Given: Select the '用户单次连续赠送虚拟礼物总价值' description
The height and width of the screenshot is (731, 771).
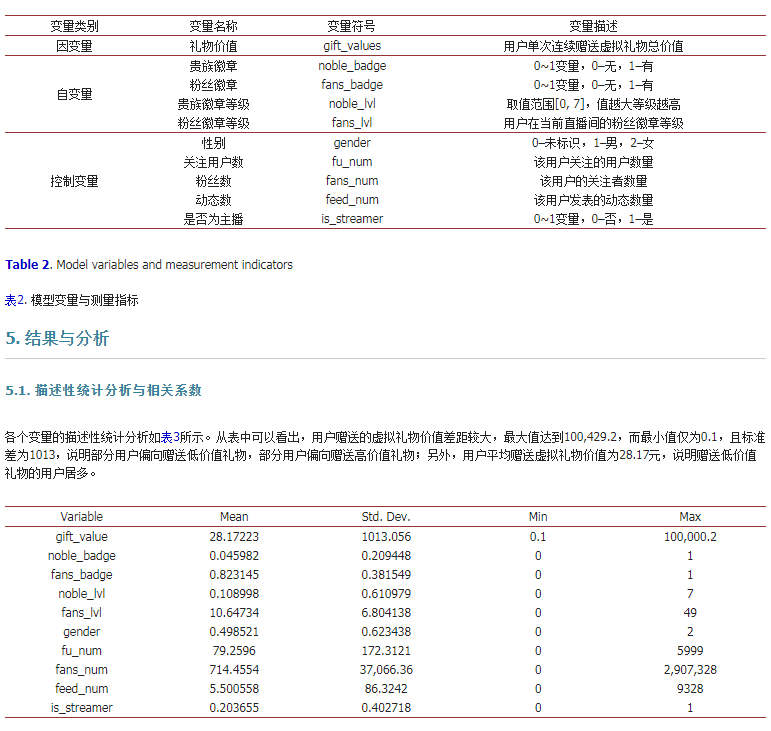Looking at the screenshot, I should 593,46.
